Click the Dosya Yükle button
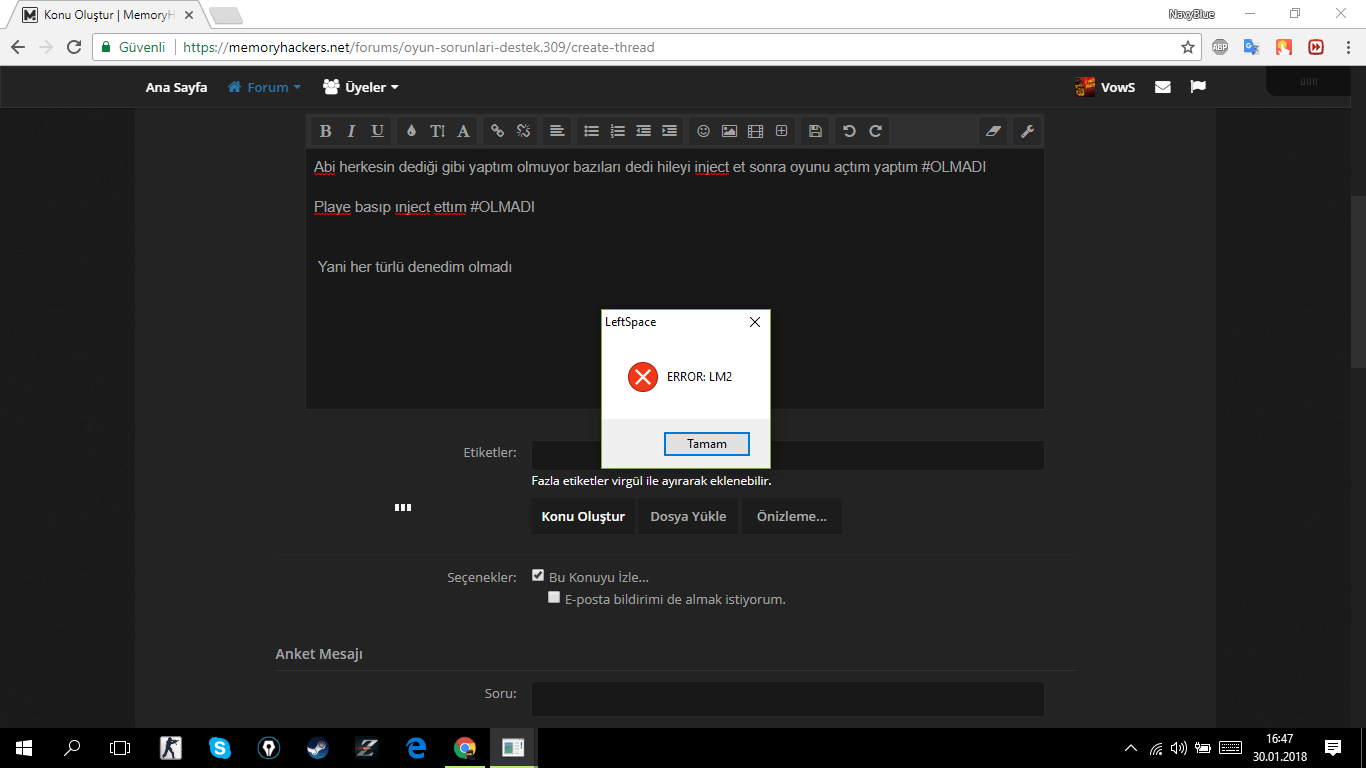This screenshot has height=768, width=1366. point(688,516)
